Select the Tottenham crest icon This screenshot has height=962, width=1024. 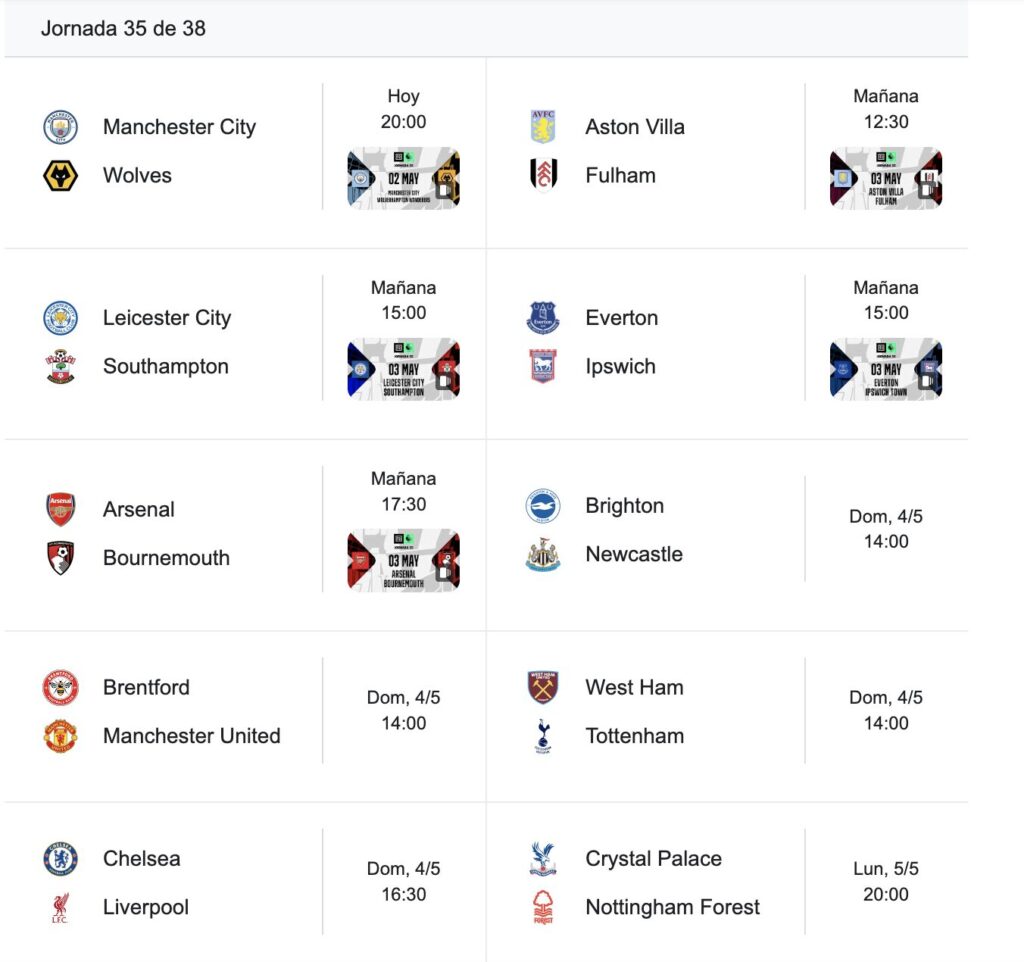click(x=543, y=736)
